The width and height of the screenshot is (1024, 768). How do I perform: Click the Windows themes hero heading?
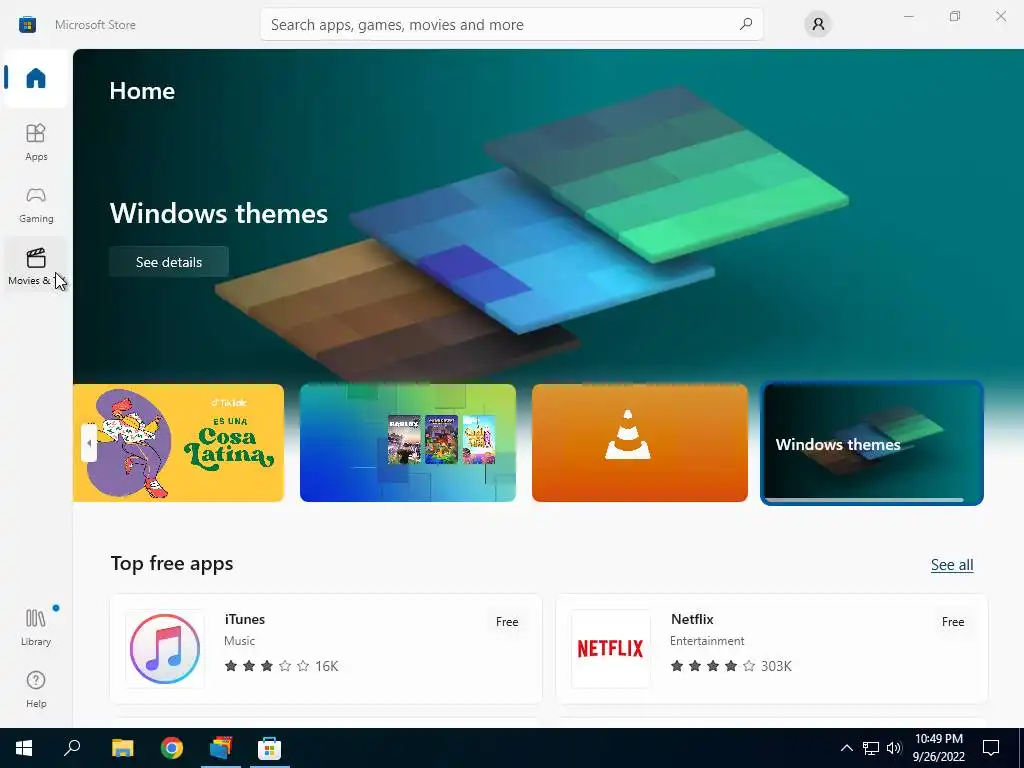219,214
